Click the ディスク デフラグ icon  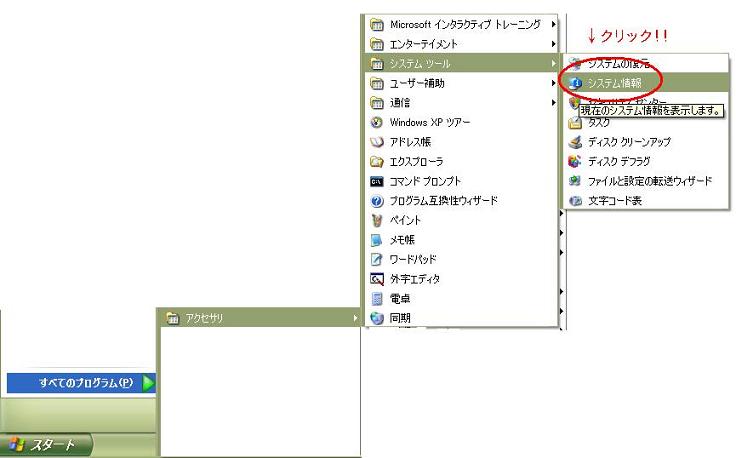pyautogui.click(x=575, y=161)
